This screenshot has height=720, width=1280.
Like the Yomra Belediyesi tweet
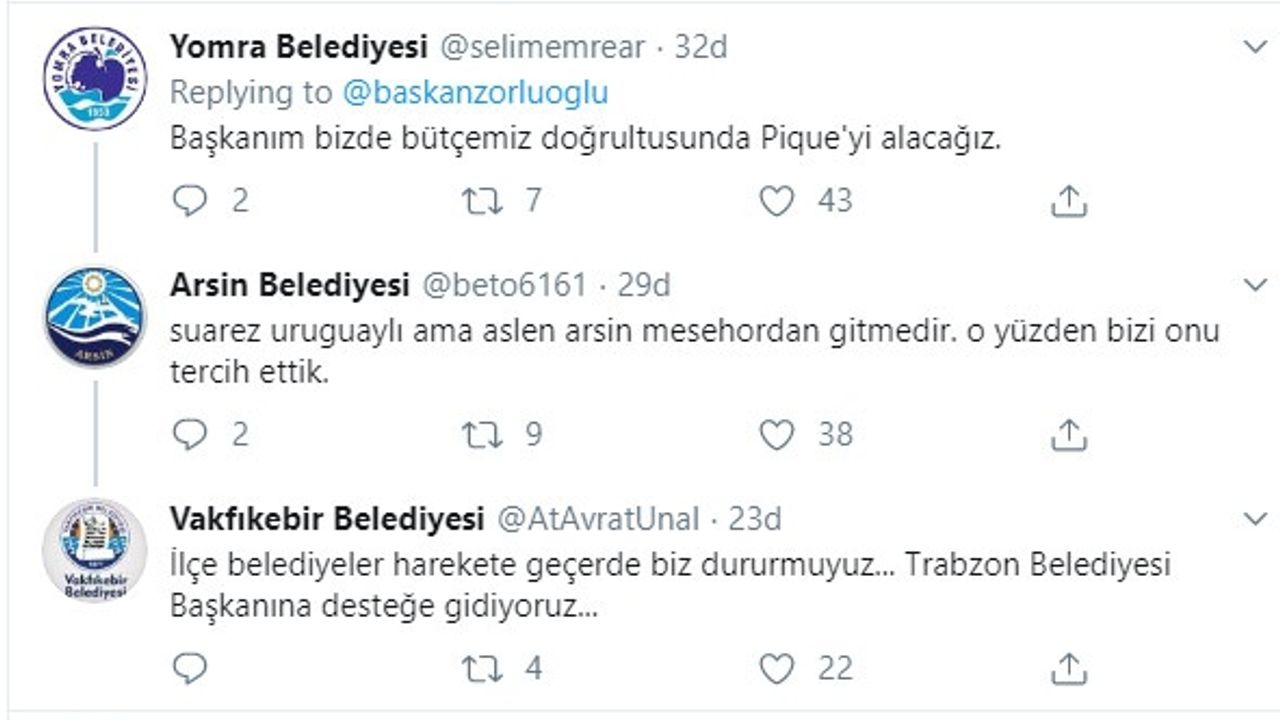tap(776, 201)
